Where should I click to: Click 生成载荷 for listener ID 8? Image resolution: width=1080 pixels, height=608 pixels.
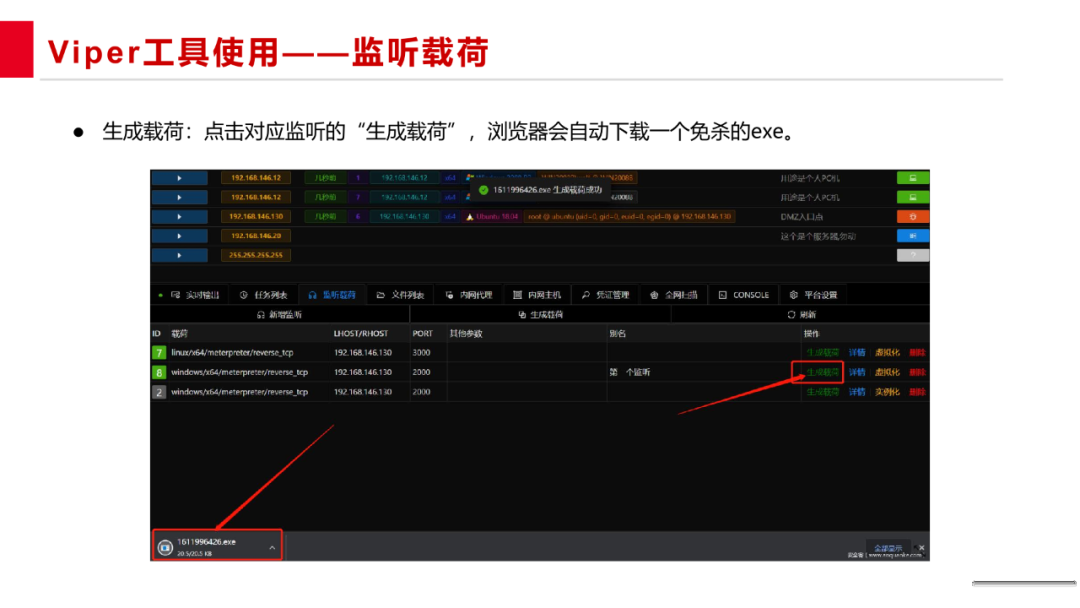click(822, 372)
